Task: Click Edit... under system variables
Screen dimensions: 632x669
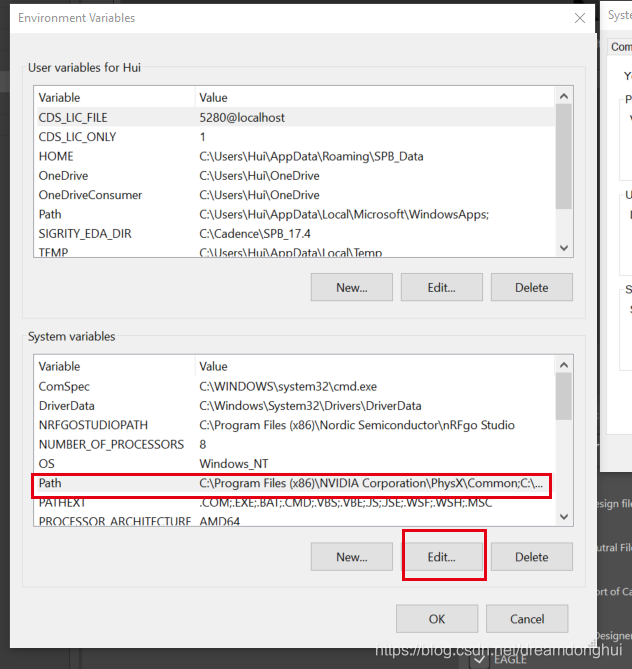Action: coord(442,557)
